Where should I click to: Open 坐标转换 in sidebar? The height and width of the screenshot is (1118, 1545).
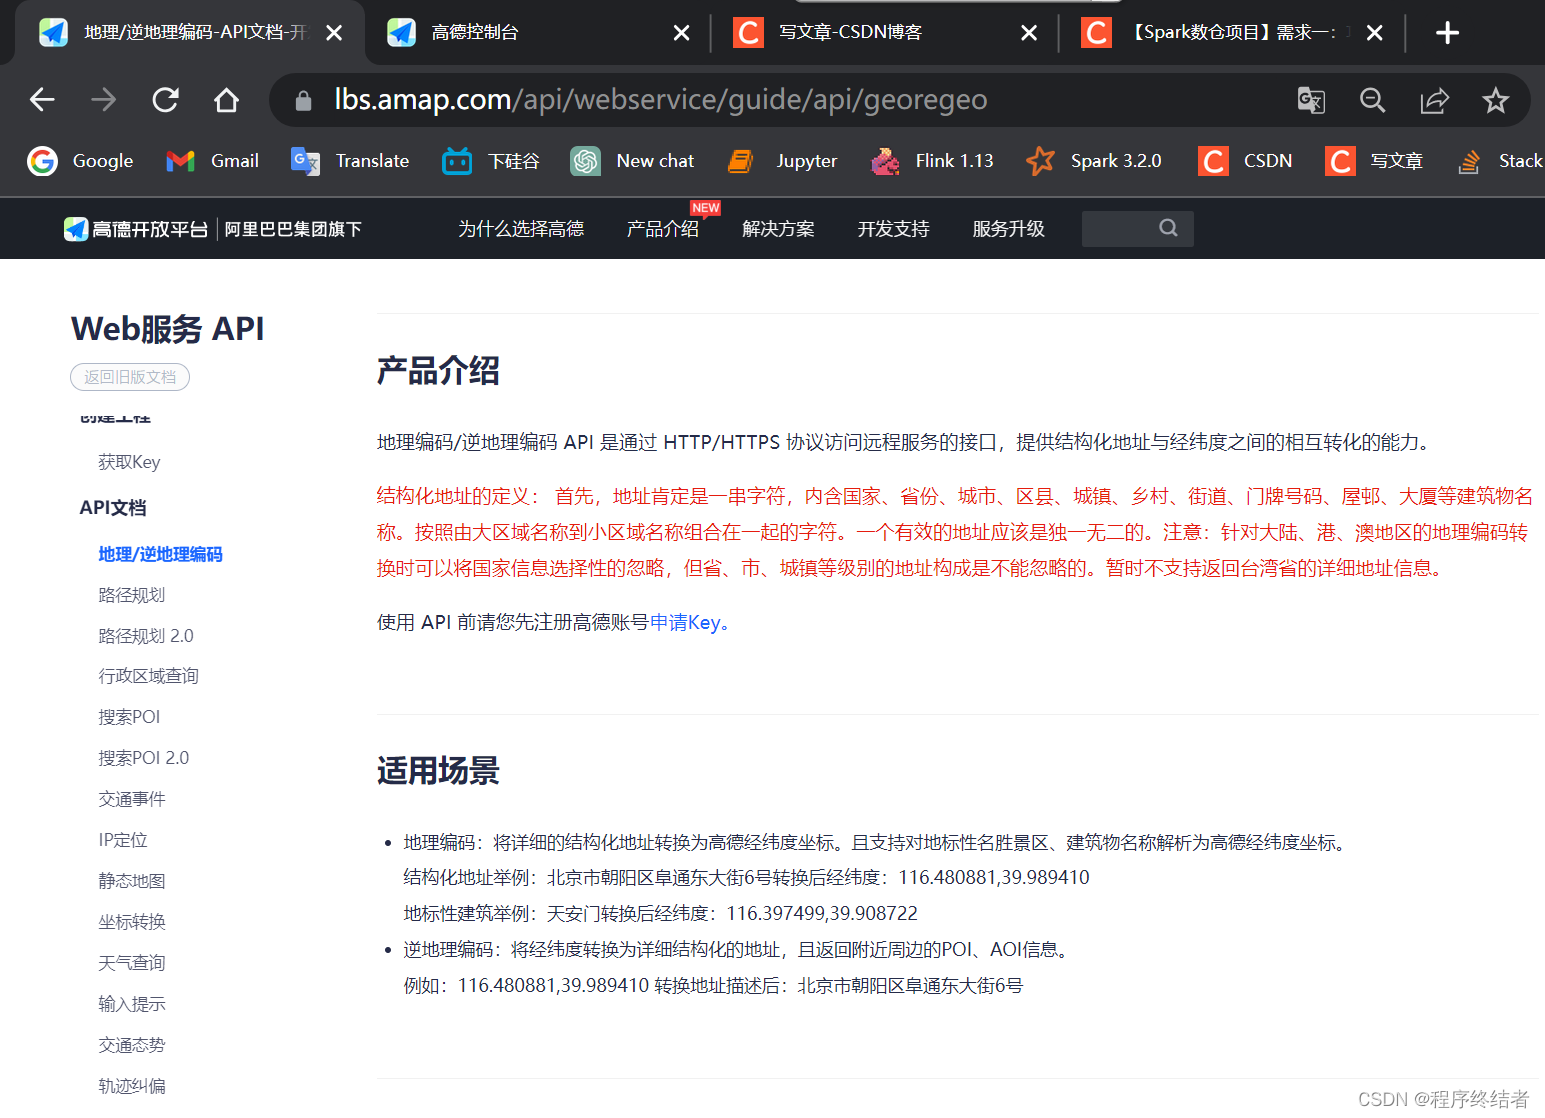[x=131, y=922]
